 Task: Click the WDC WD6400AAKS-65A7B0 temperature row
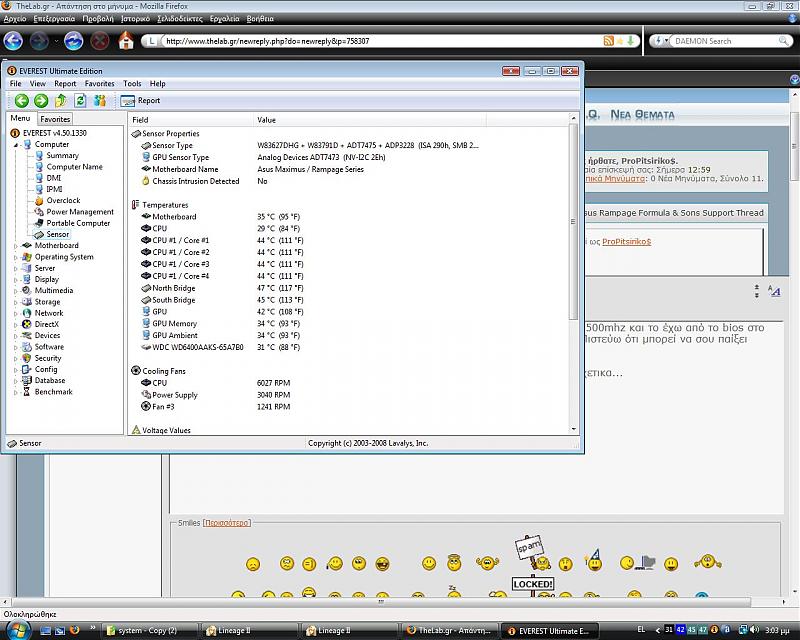(220, 348)
